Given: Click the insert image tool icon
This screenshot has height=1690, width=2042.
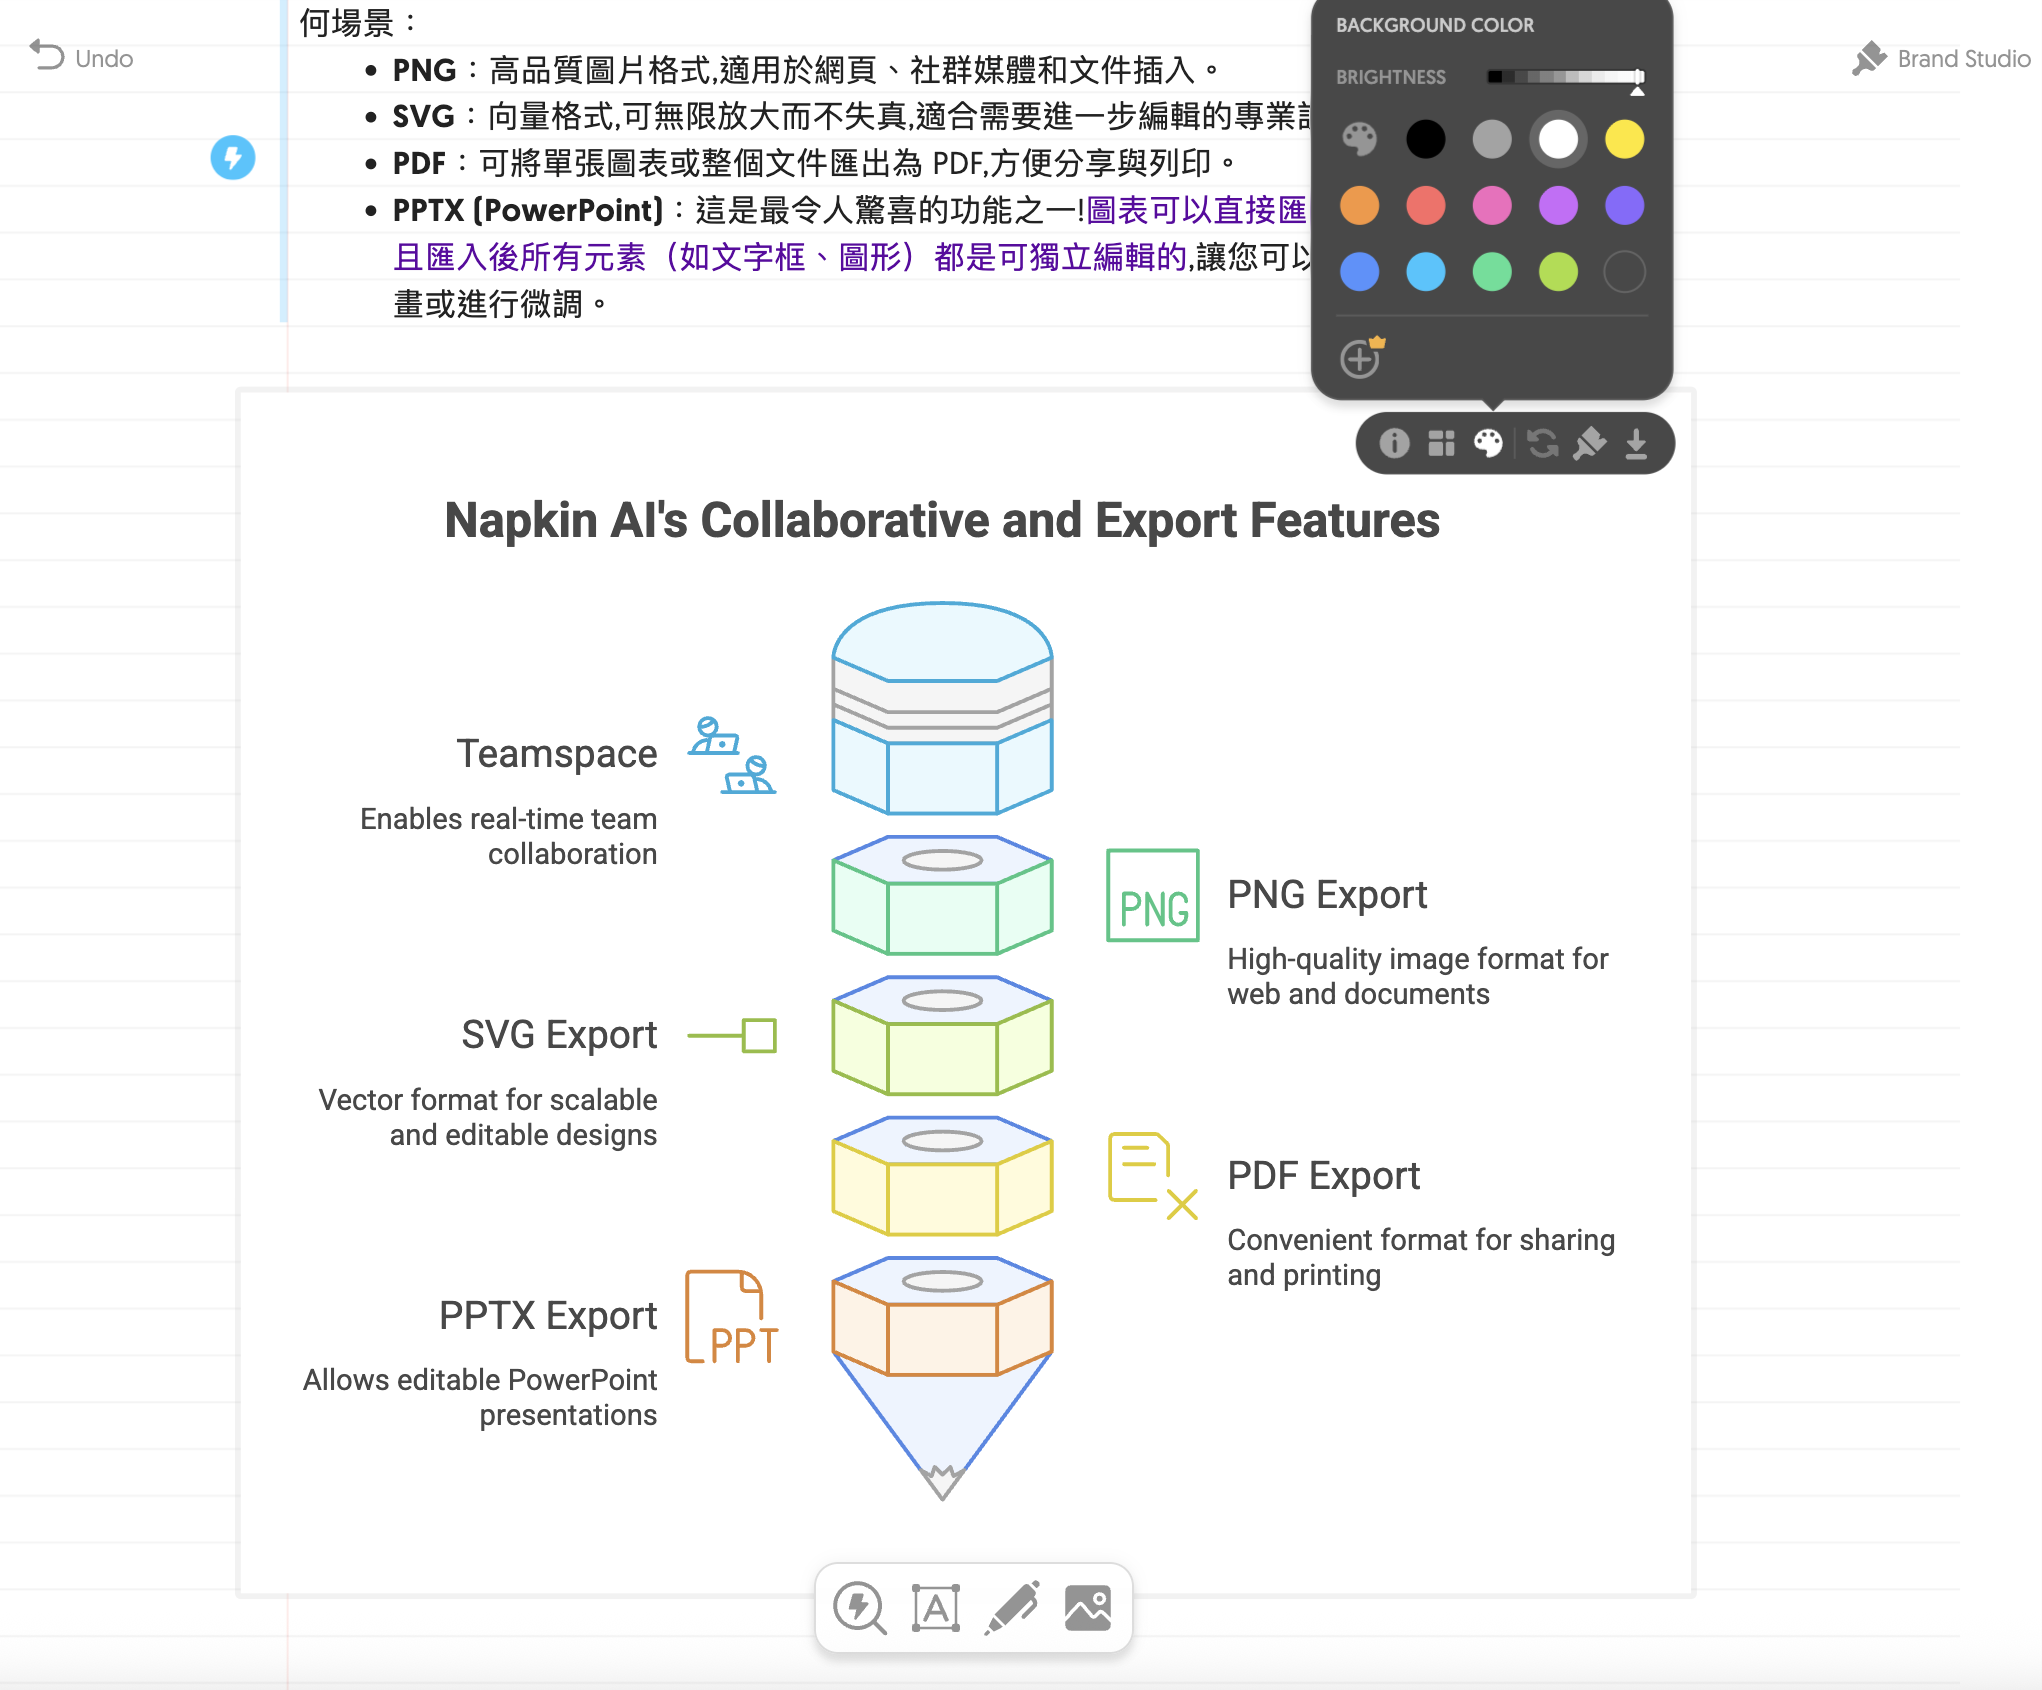Looking at the screenshot, I should coord(1088,1608).
